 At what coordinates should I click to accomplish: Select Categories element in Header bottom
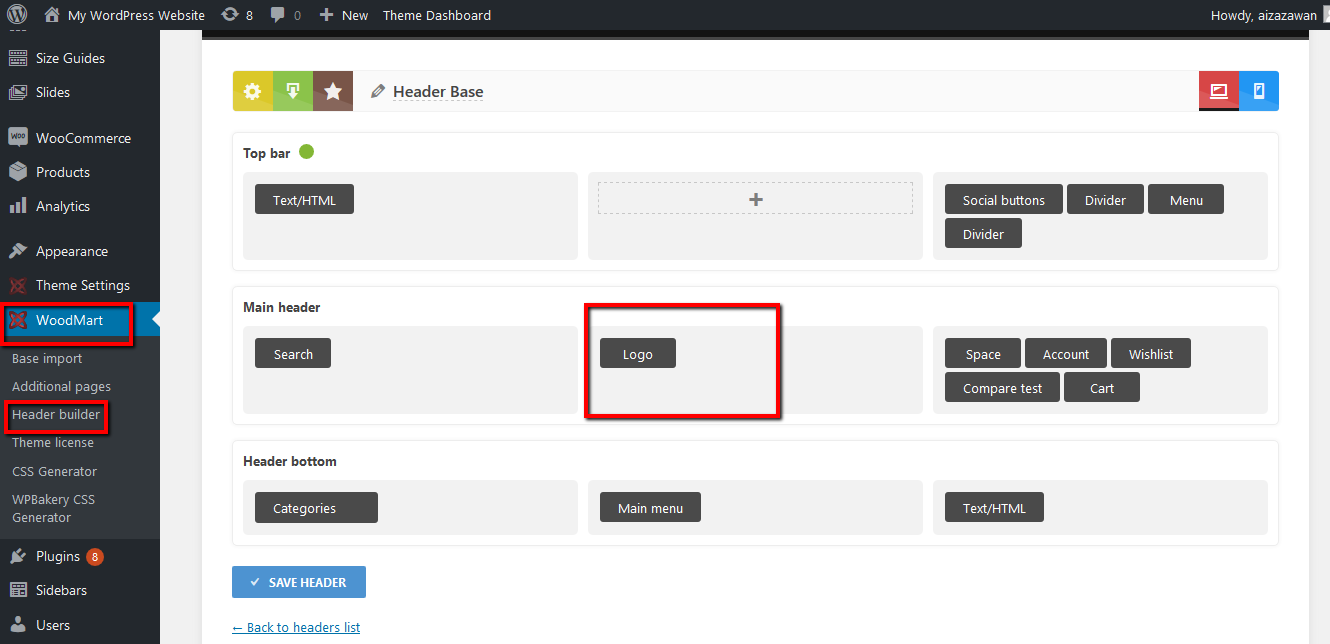click(316, 508)
